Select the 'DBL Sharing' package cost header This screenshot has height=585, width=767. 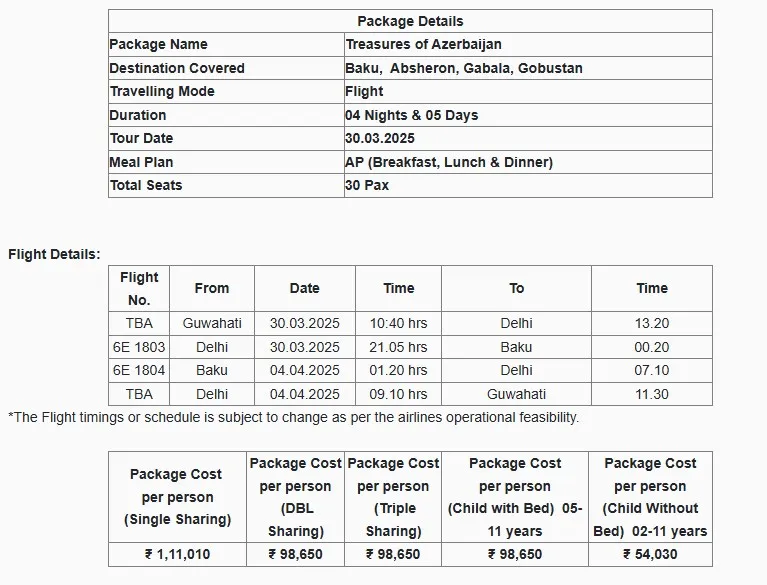point(295,497)
